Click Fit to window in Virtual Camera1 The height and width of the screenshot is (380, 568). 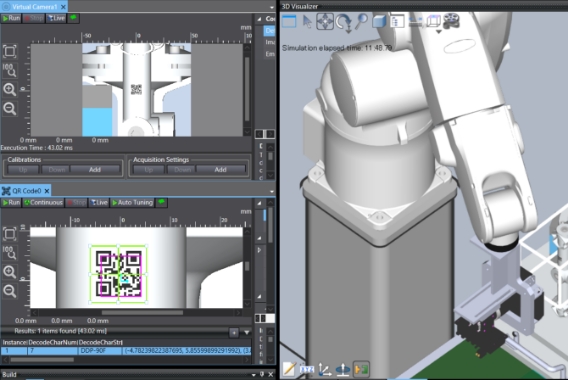(x=10, y=51)
